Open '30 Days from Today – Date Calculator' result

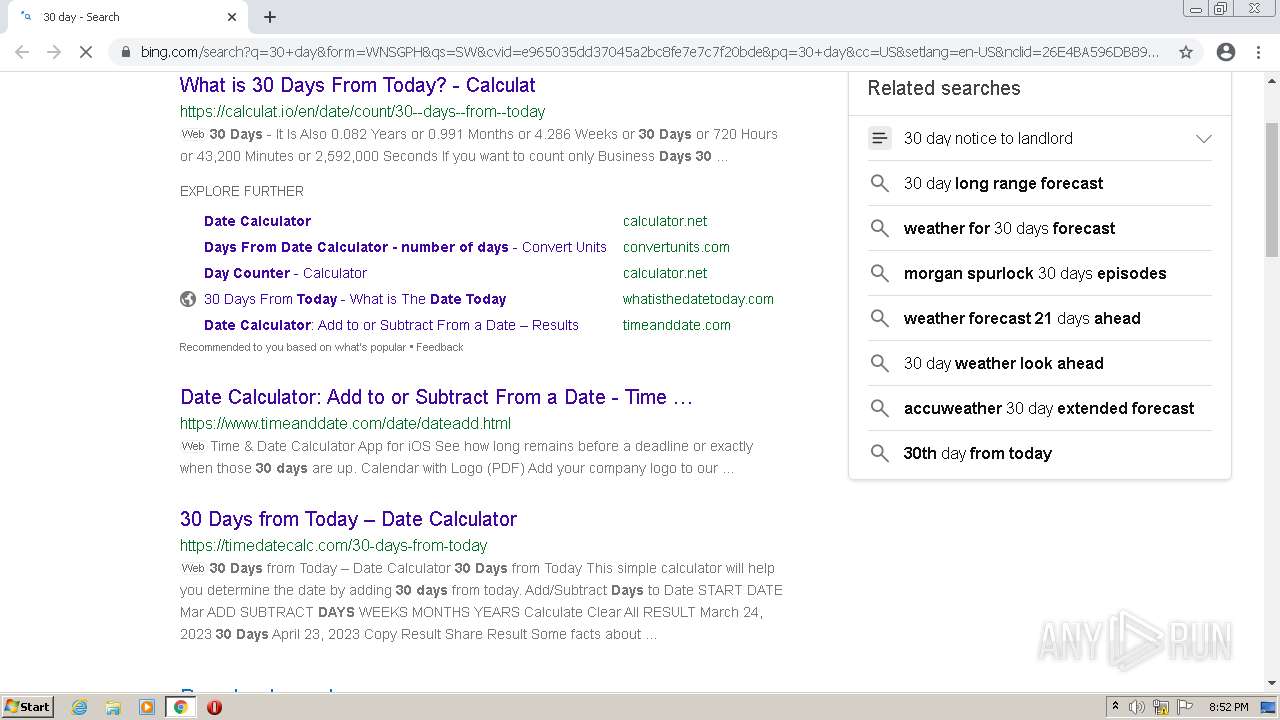(x=348, y=519)
